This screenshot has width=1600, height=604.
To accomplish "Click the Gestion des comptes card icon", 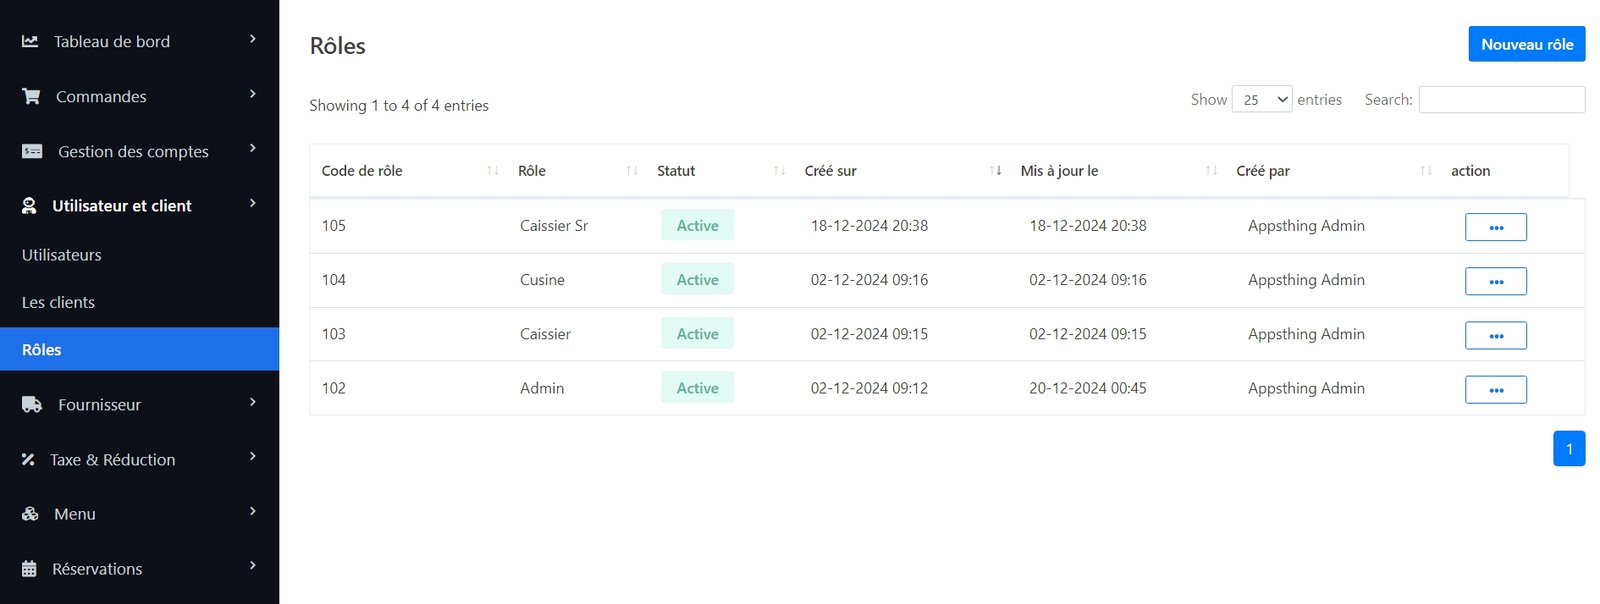I will click(32, 152).
